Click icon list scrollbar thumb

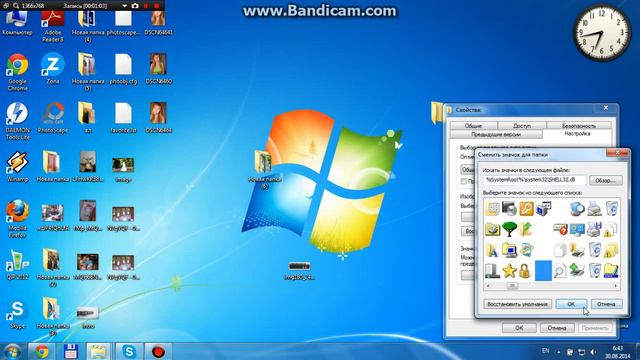pos(512,286)
